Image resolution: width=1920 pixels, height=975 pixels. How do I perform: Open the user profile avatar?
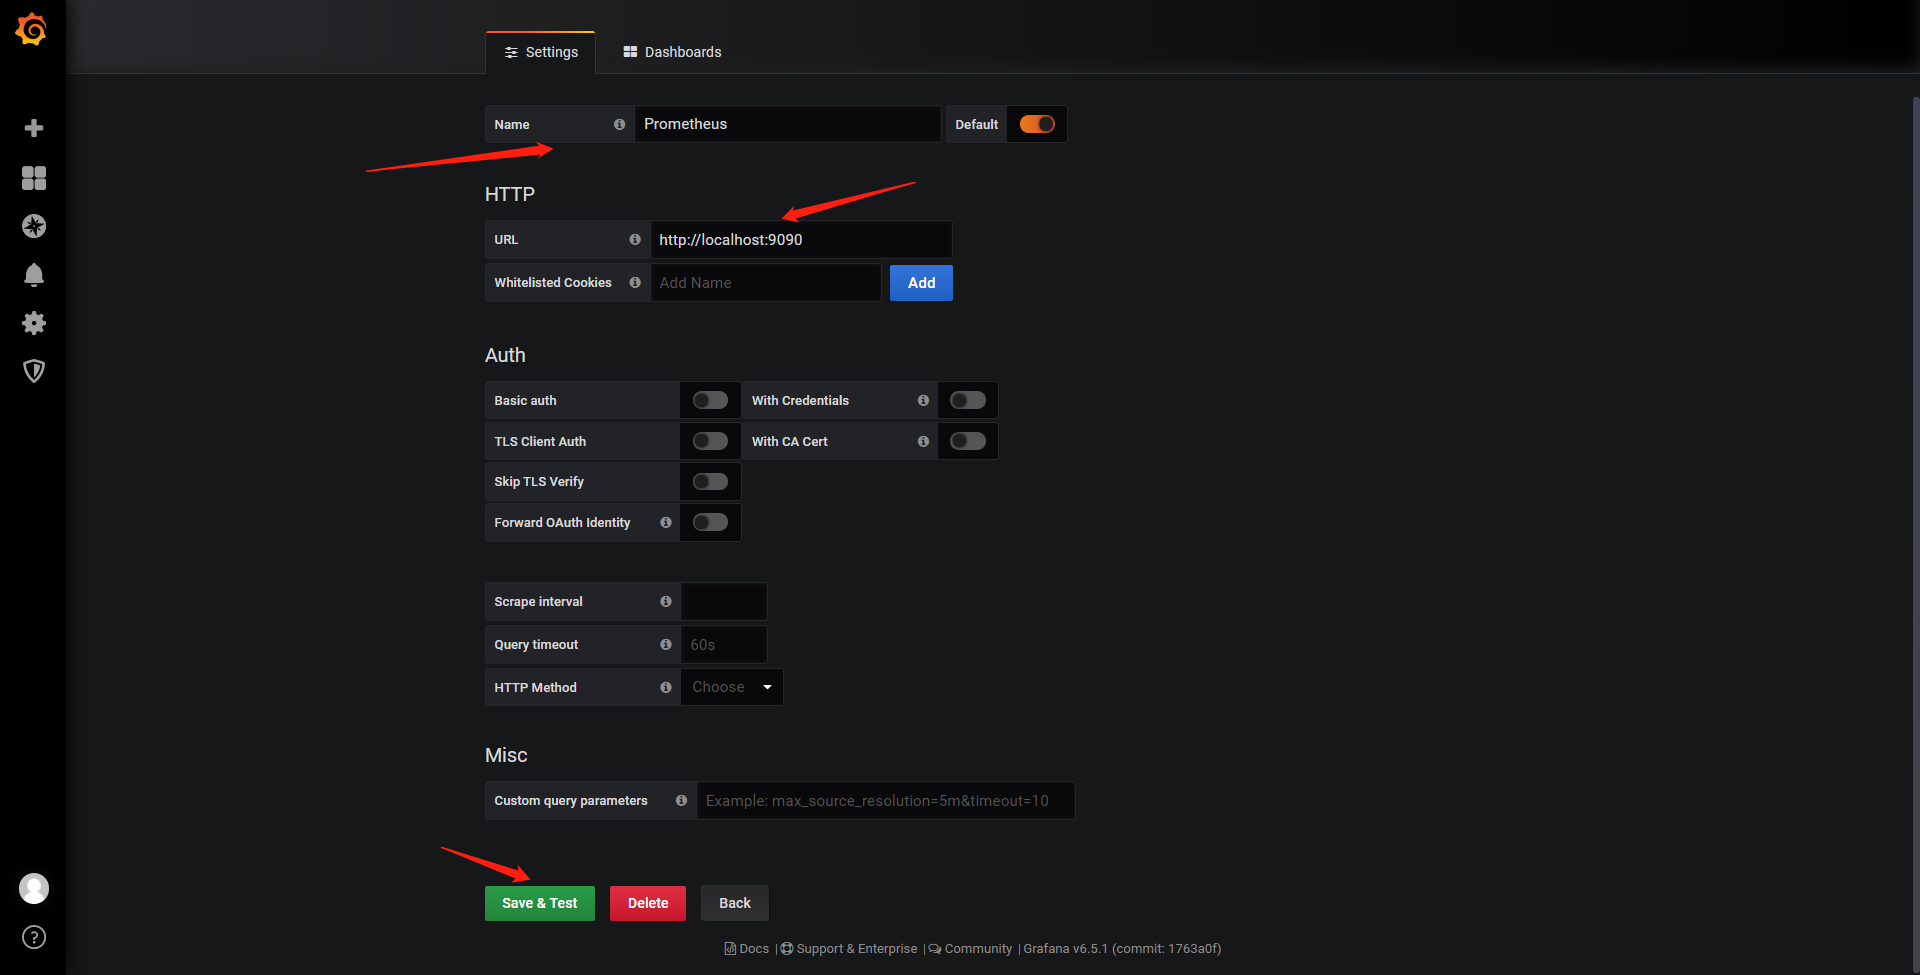click(34, 888)
